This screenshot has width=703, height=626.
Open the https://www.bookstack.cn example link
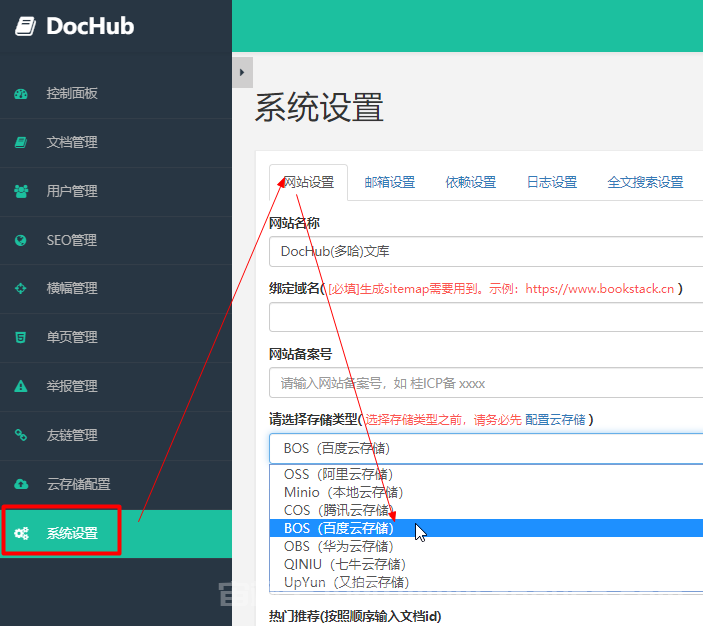click(599, 289)
